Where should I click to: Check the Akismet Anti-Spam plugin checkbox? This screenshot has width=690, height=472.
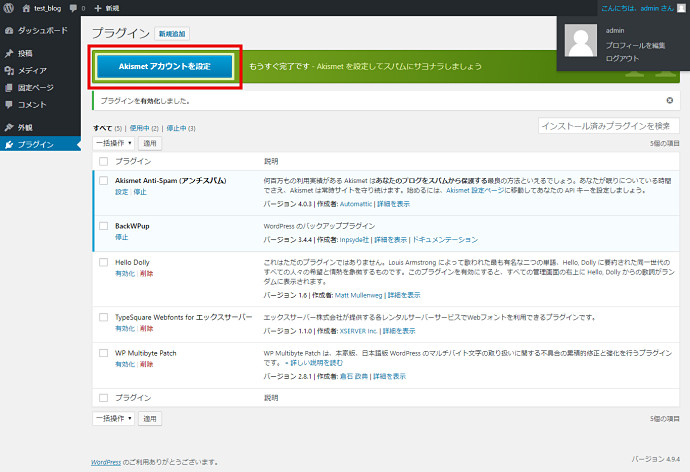103,180
